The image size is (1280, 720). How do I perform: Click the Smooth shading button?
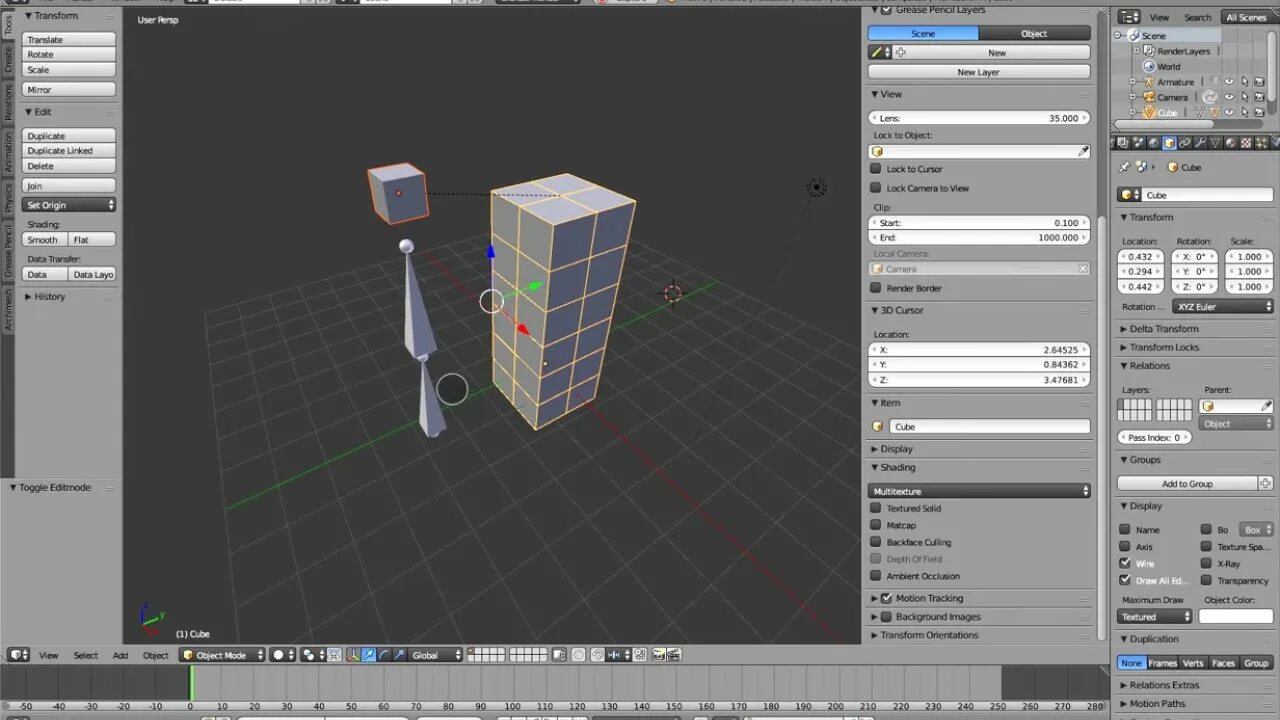pyautogui.click(x=45, y=240)
